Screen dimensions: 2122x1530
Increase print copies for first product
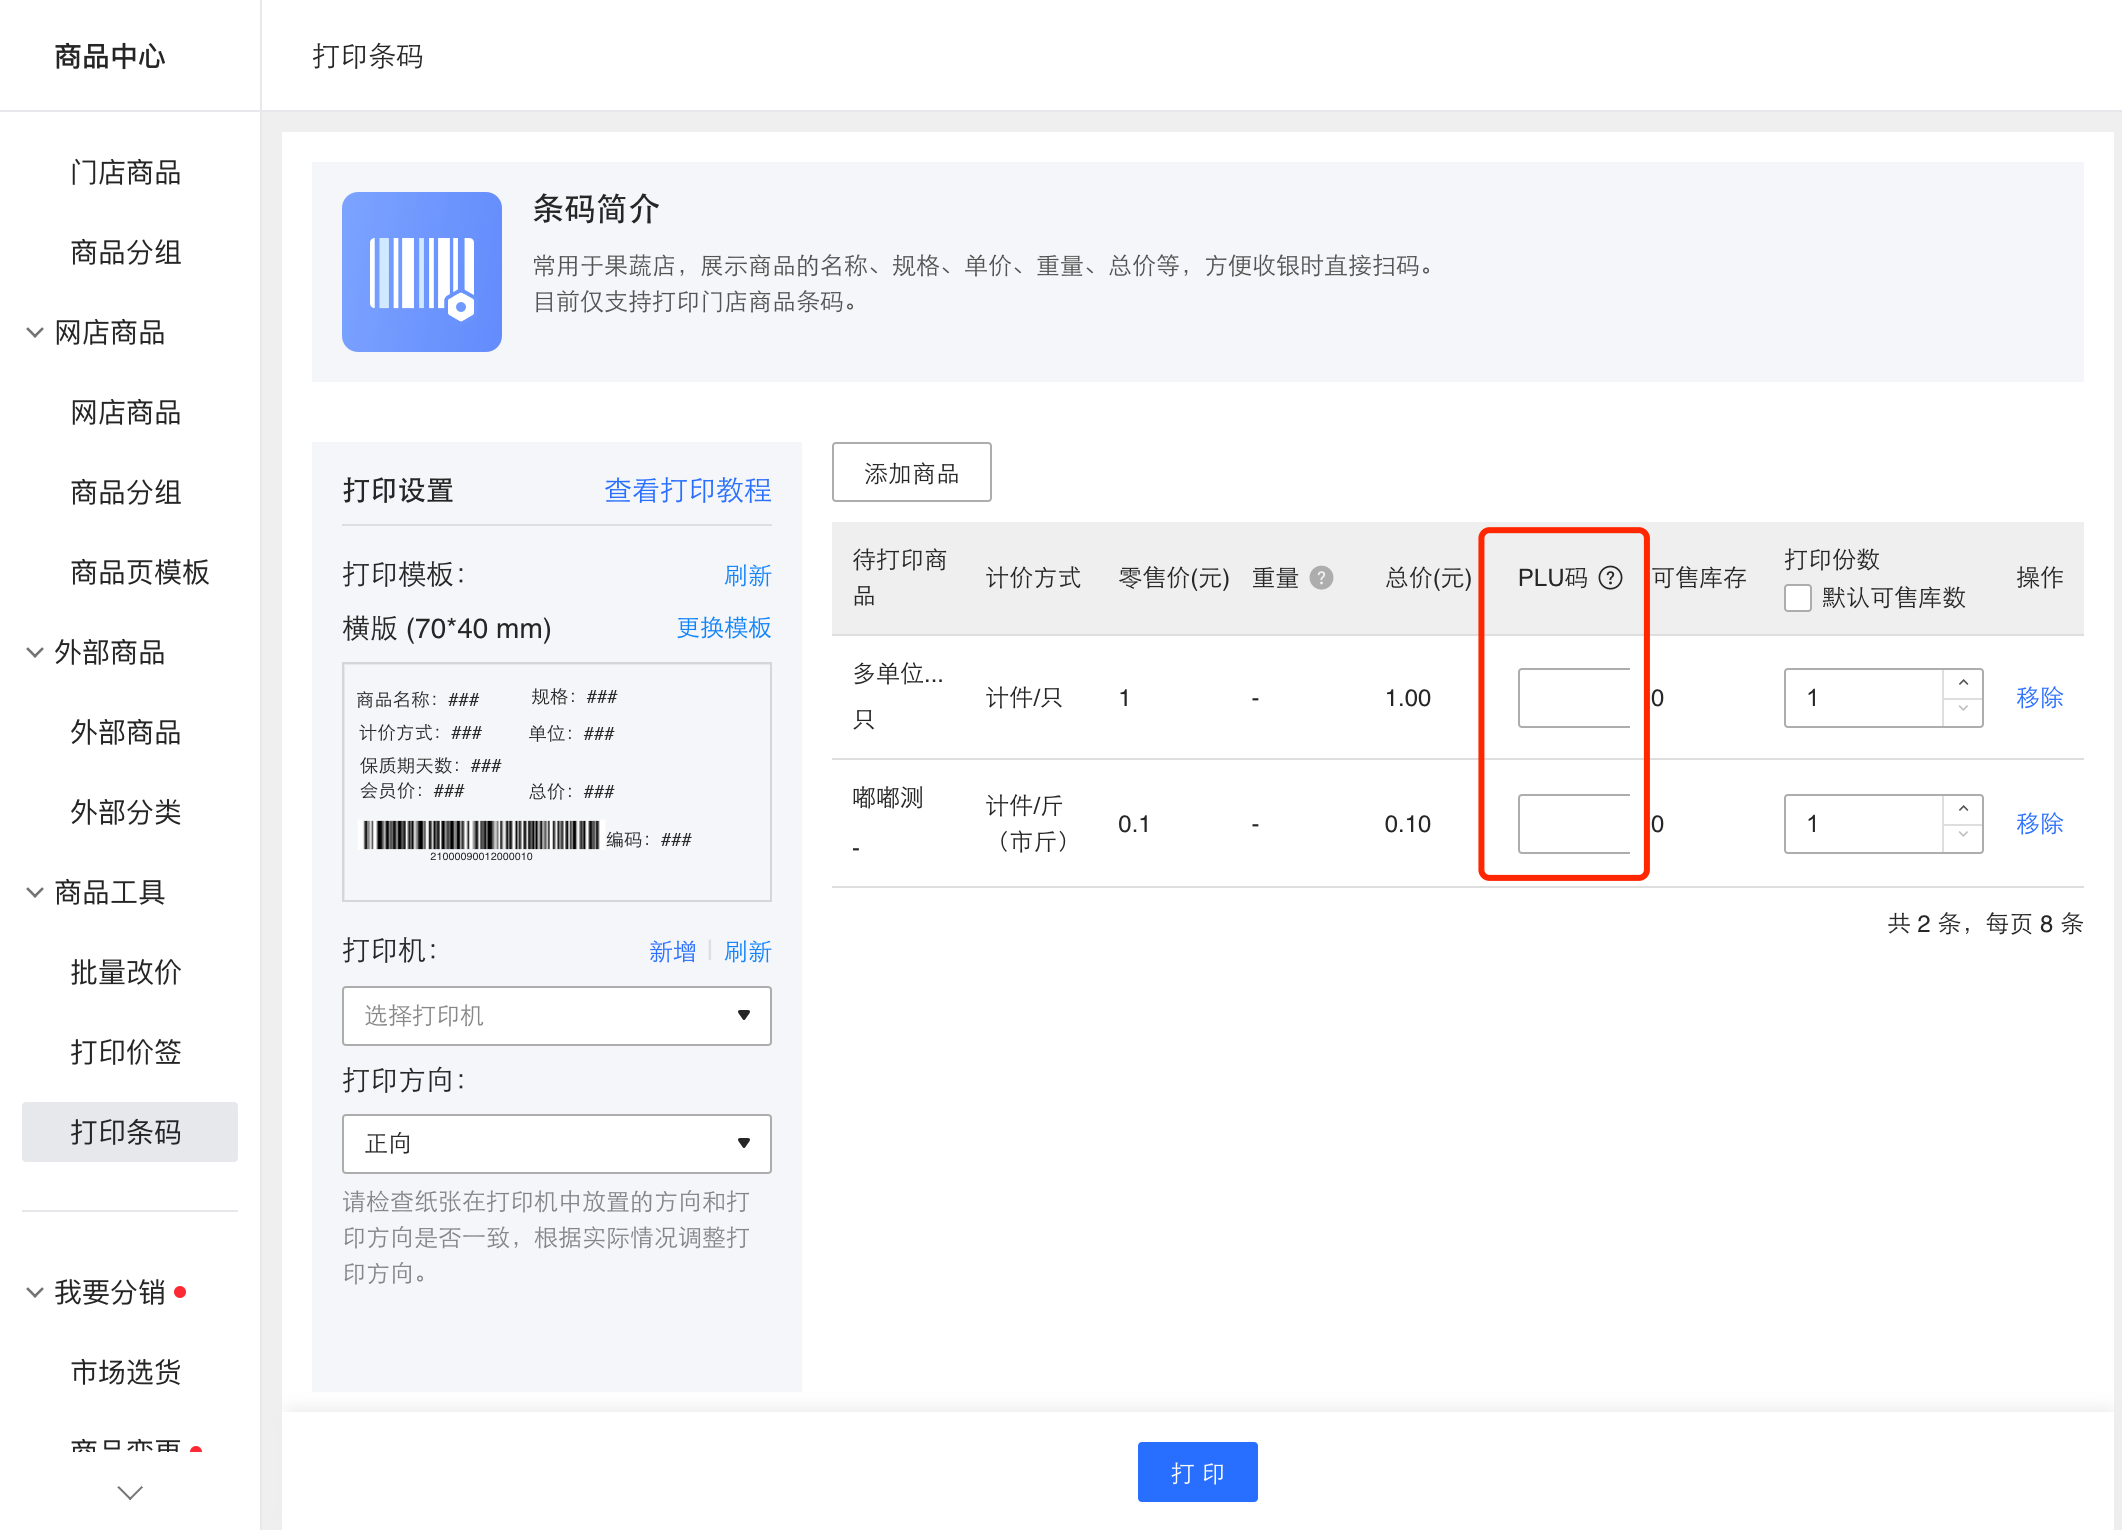point(1963,683)
